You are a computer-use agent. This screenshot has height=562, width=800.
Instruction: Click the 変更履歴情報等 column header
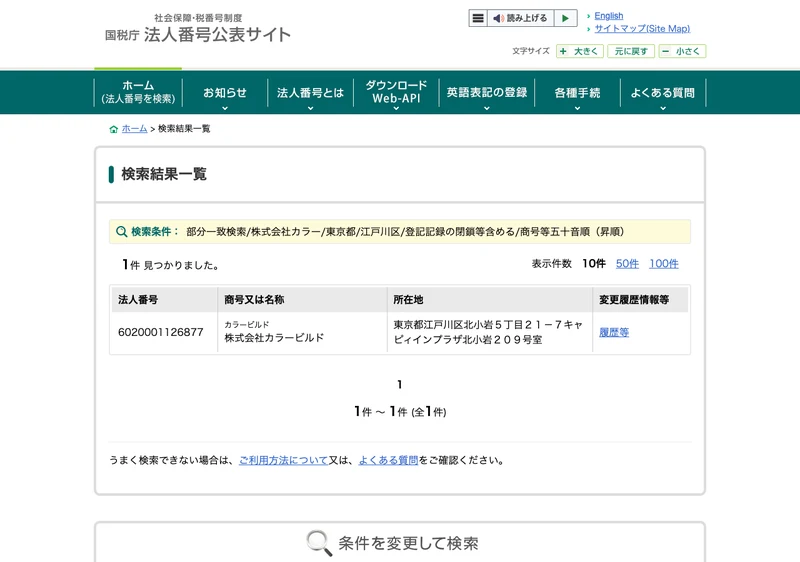coord(641,299)
